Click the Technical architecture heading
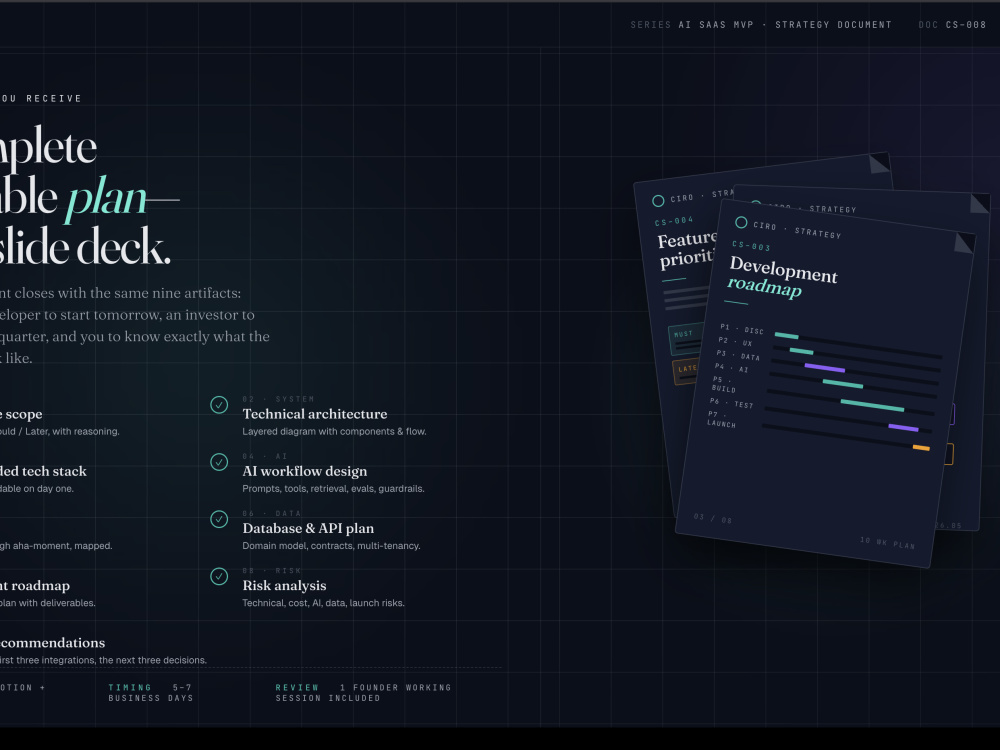This screenshot has width=1000, height=750. 314,414
